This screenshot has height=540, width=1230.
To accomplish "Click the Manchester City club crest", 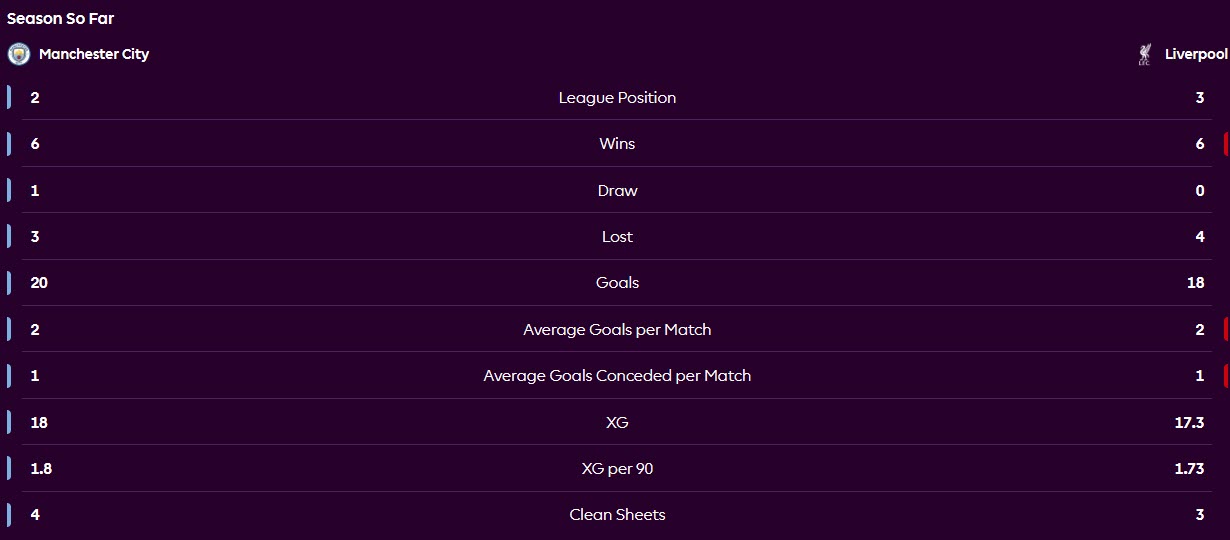I will [x=18, y=54].
